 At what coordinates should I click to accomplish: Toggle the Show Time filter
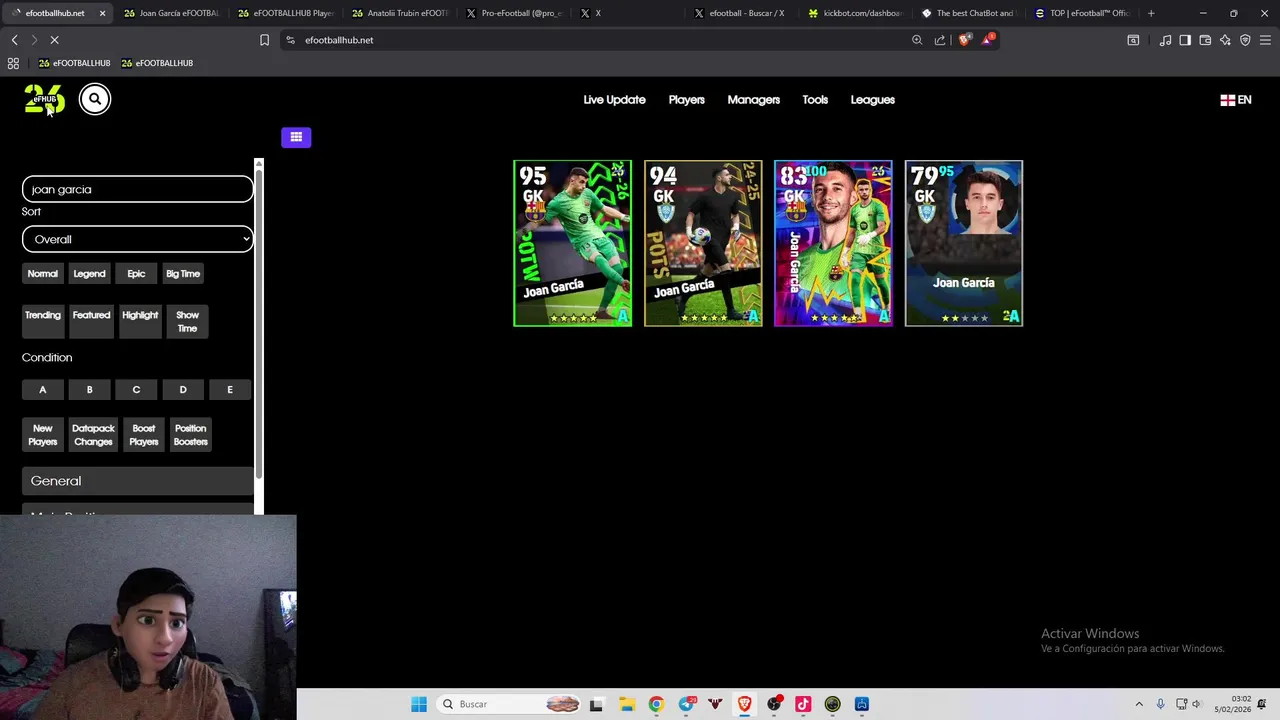click(187, 321)
